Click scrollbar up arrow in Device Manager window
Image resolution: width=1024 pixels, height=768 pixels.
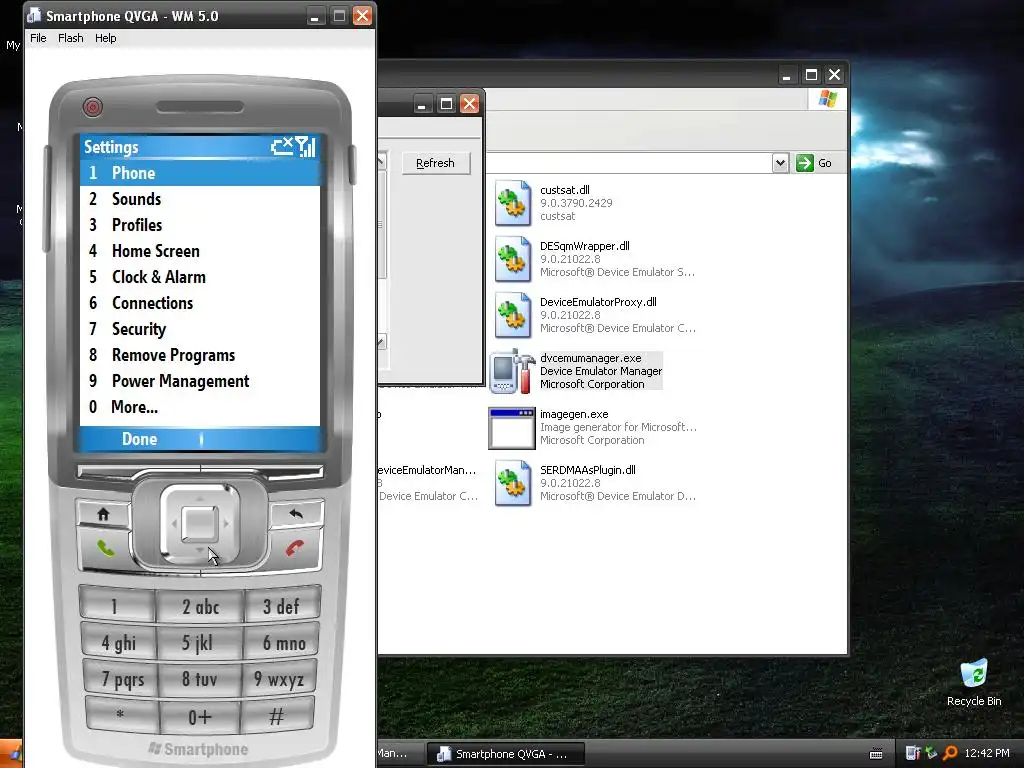tap(381, 161)
